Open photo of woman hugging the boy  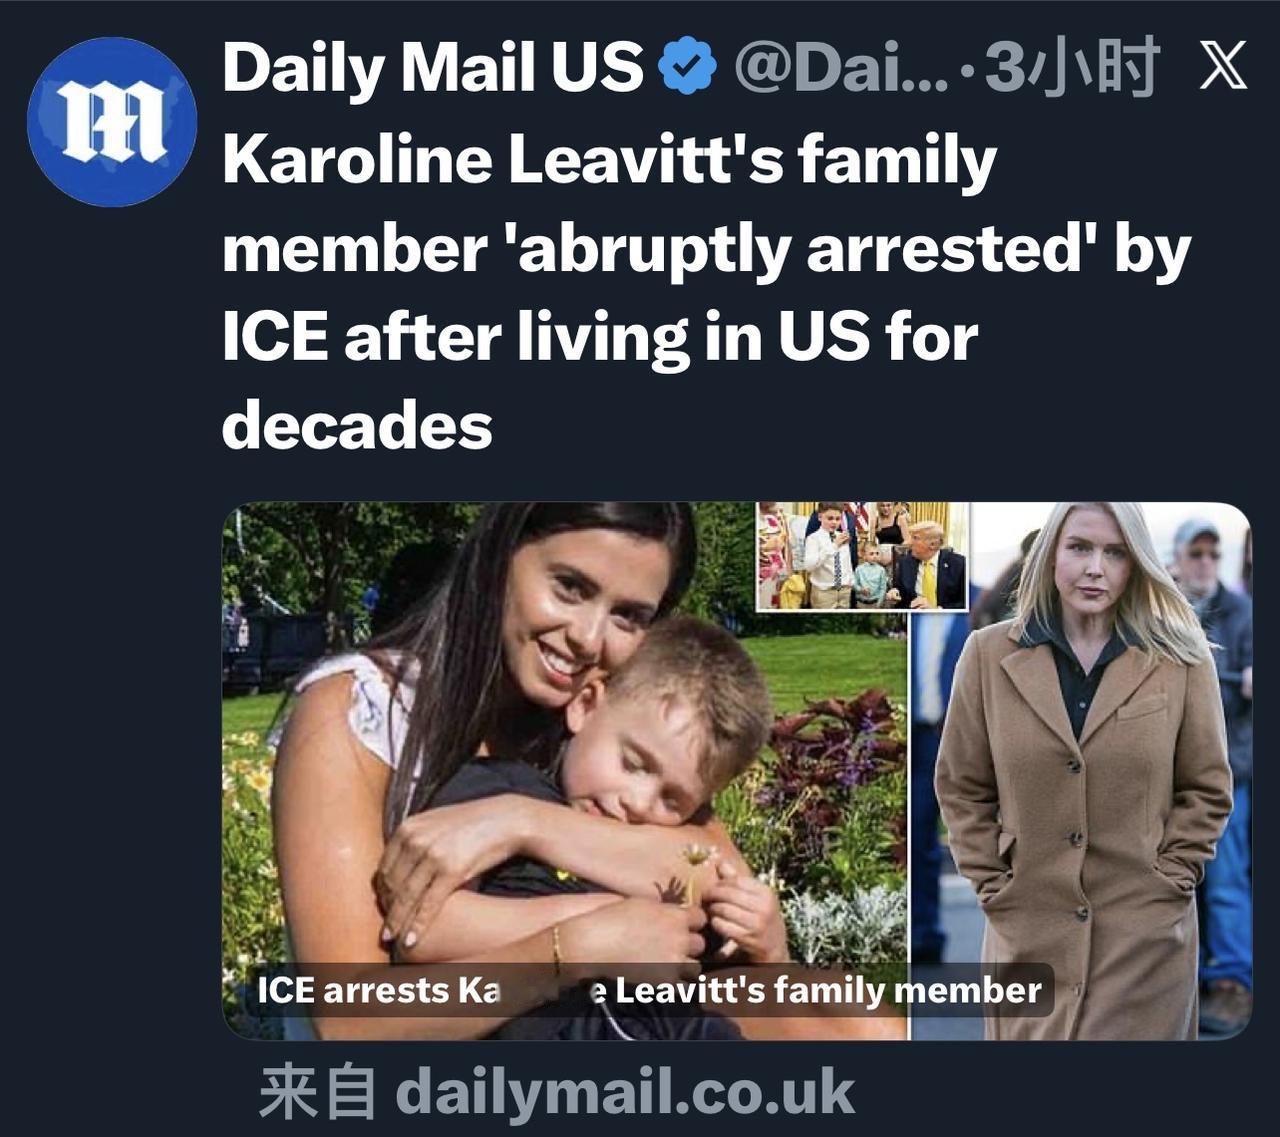(x=564, y=770)
